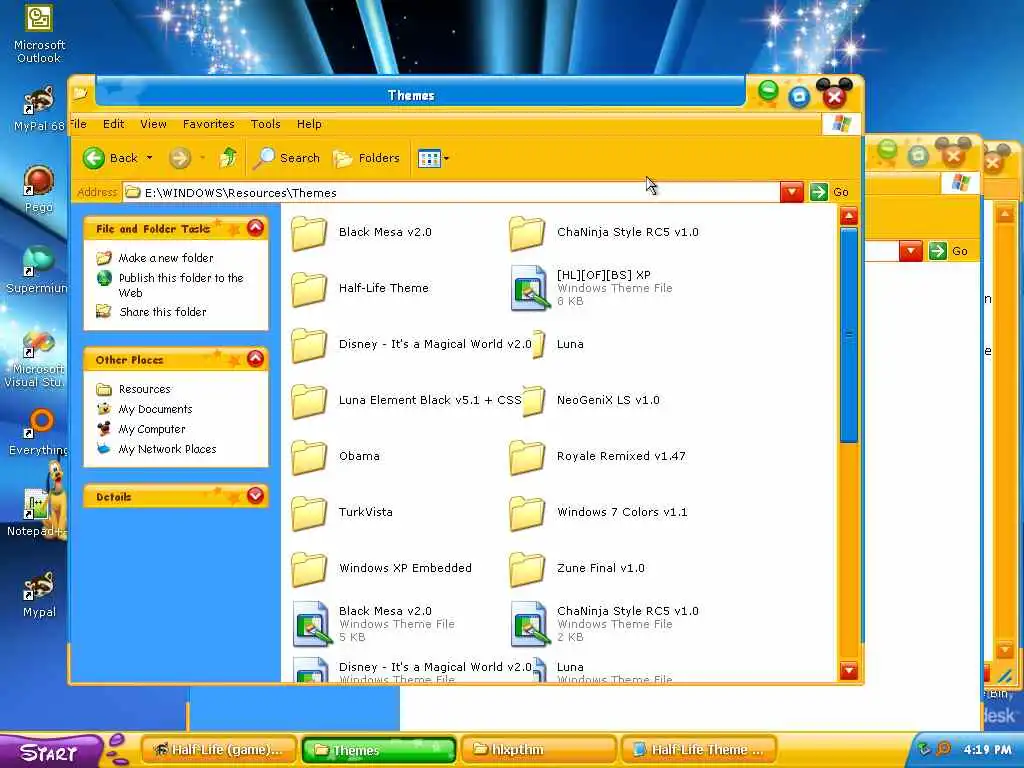This screenshot has height=768, width=1024.
Task: Select the Pego desktop shortcut
Action: (x=39, y=189)
